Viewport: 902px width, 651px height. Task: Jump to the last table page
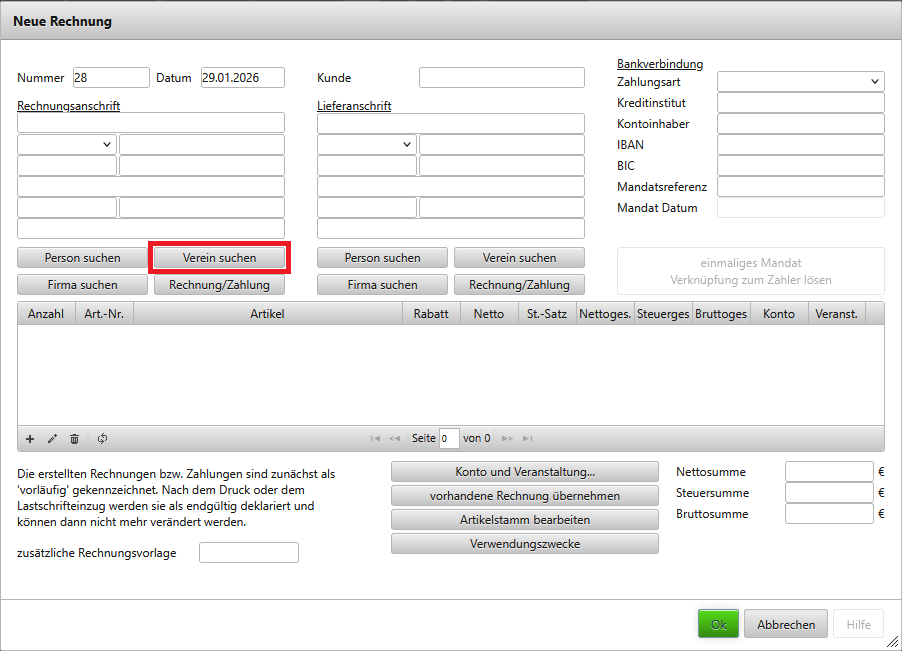527,439
